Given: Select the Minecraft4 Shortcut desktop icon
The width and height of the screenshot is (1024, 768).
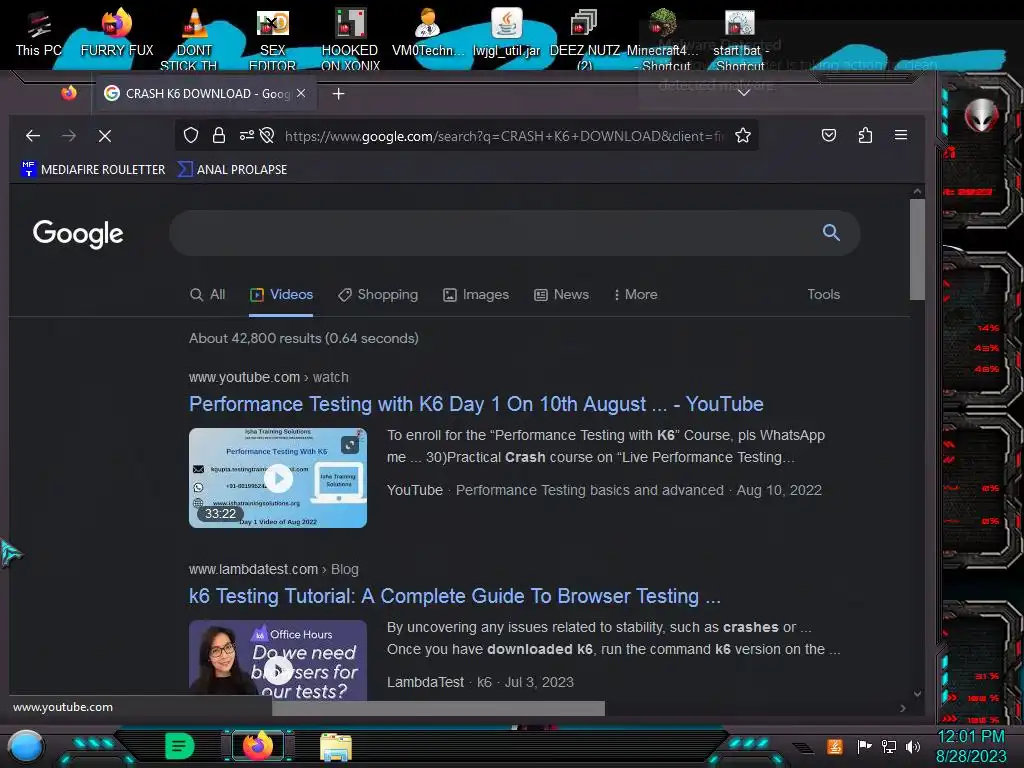Looking at the screenshot, I should [662, 38].
